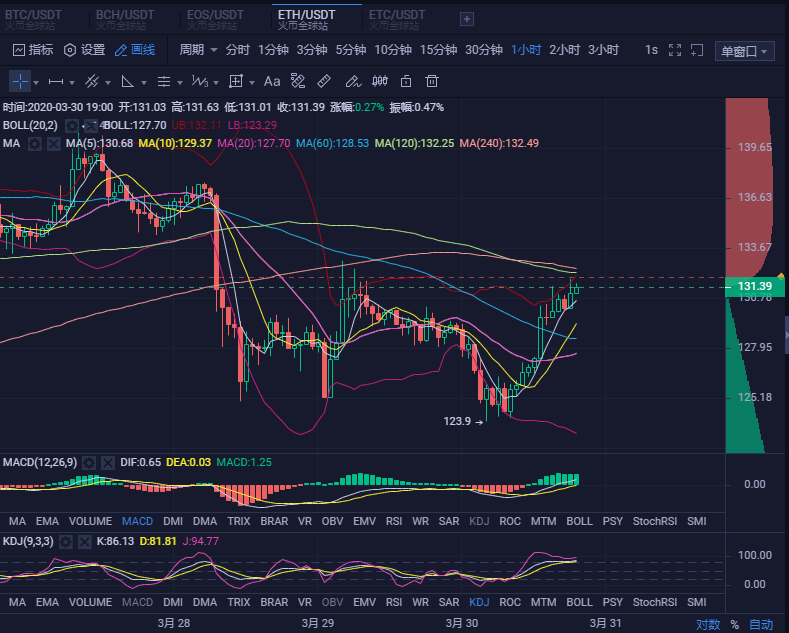Screen dimensions: 789x633
Task: Open KDJ indicator settings gear
Action: point(66,541)
